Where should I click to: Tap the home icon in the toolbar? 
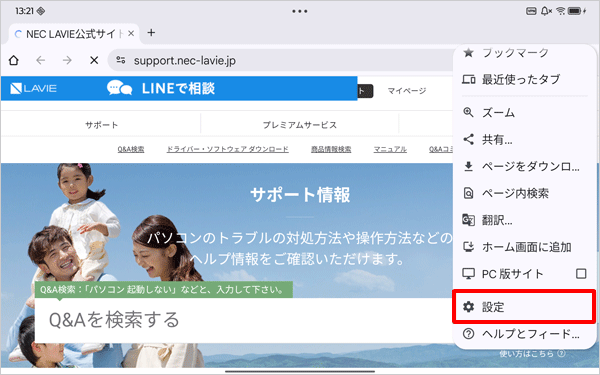coord(14,60)
